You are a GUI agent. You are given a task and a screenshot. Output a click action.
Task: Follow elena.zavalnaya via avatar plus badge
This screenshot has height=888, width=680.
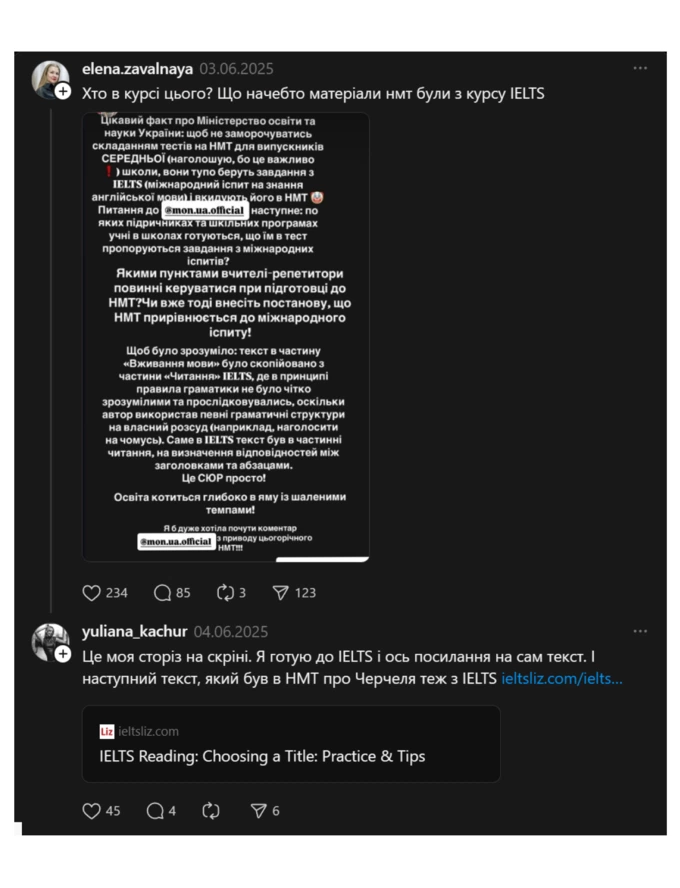62,92
